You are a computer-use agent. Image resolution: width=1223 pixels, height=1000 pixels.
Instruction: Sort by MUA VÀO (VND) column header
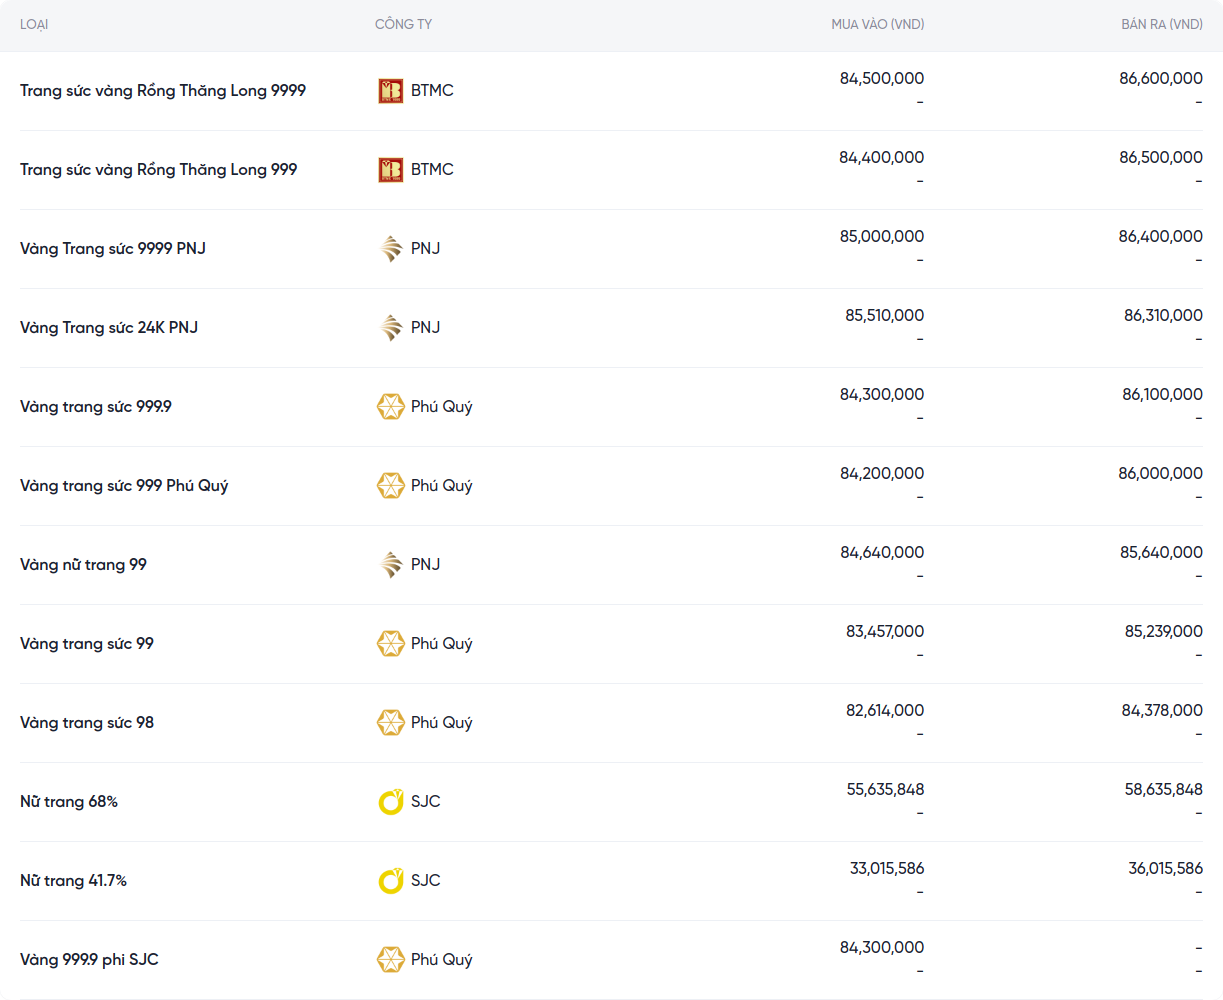click(x=877, y=24)
